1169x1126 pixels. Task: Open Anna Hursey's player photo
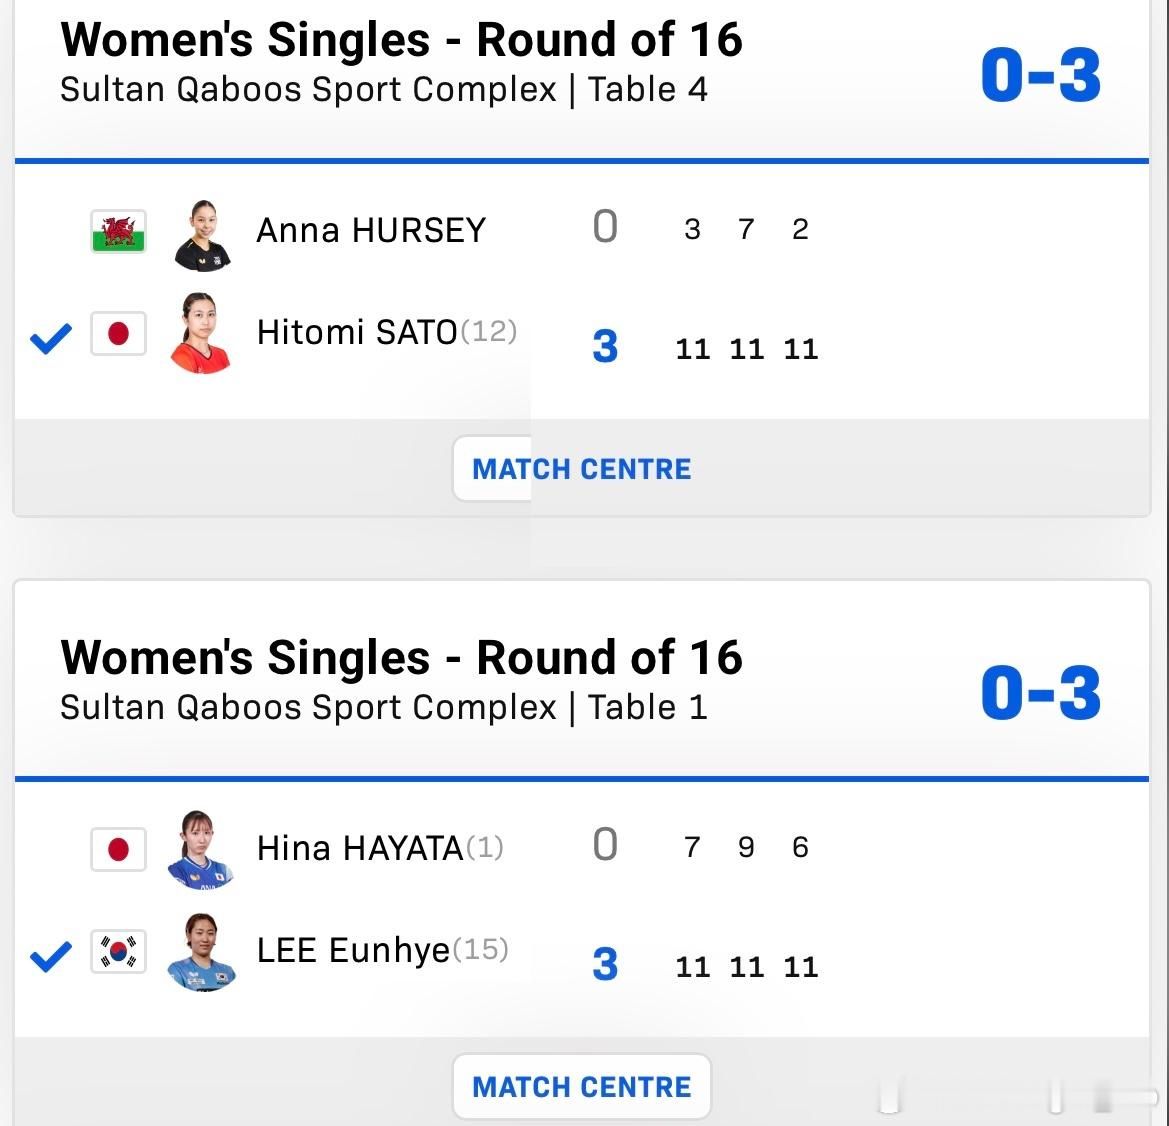202,235
